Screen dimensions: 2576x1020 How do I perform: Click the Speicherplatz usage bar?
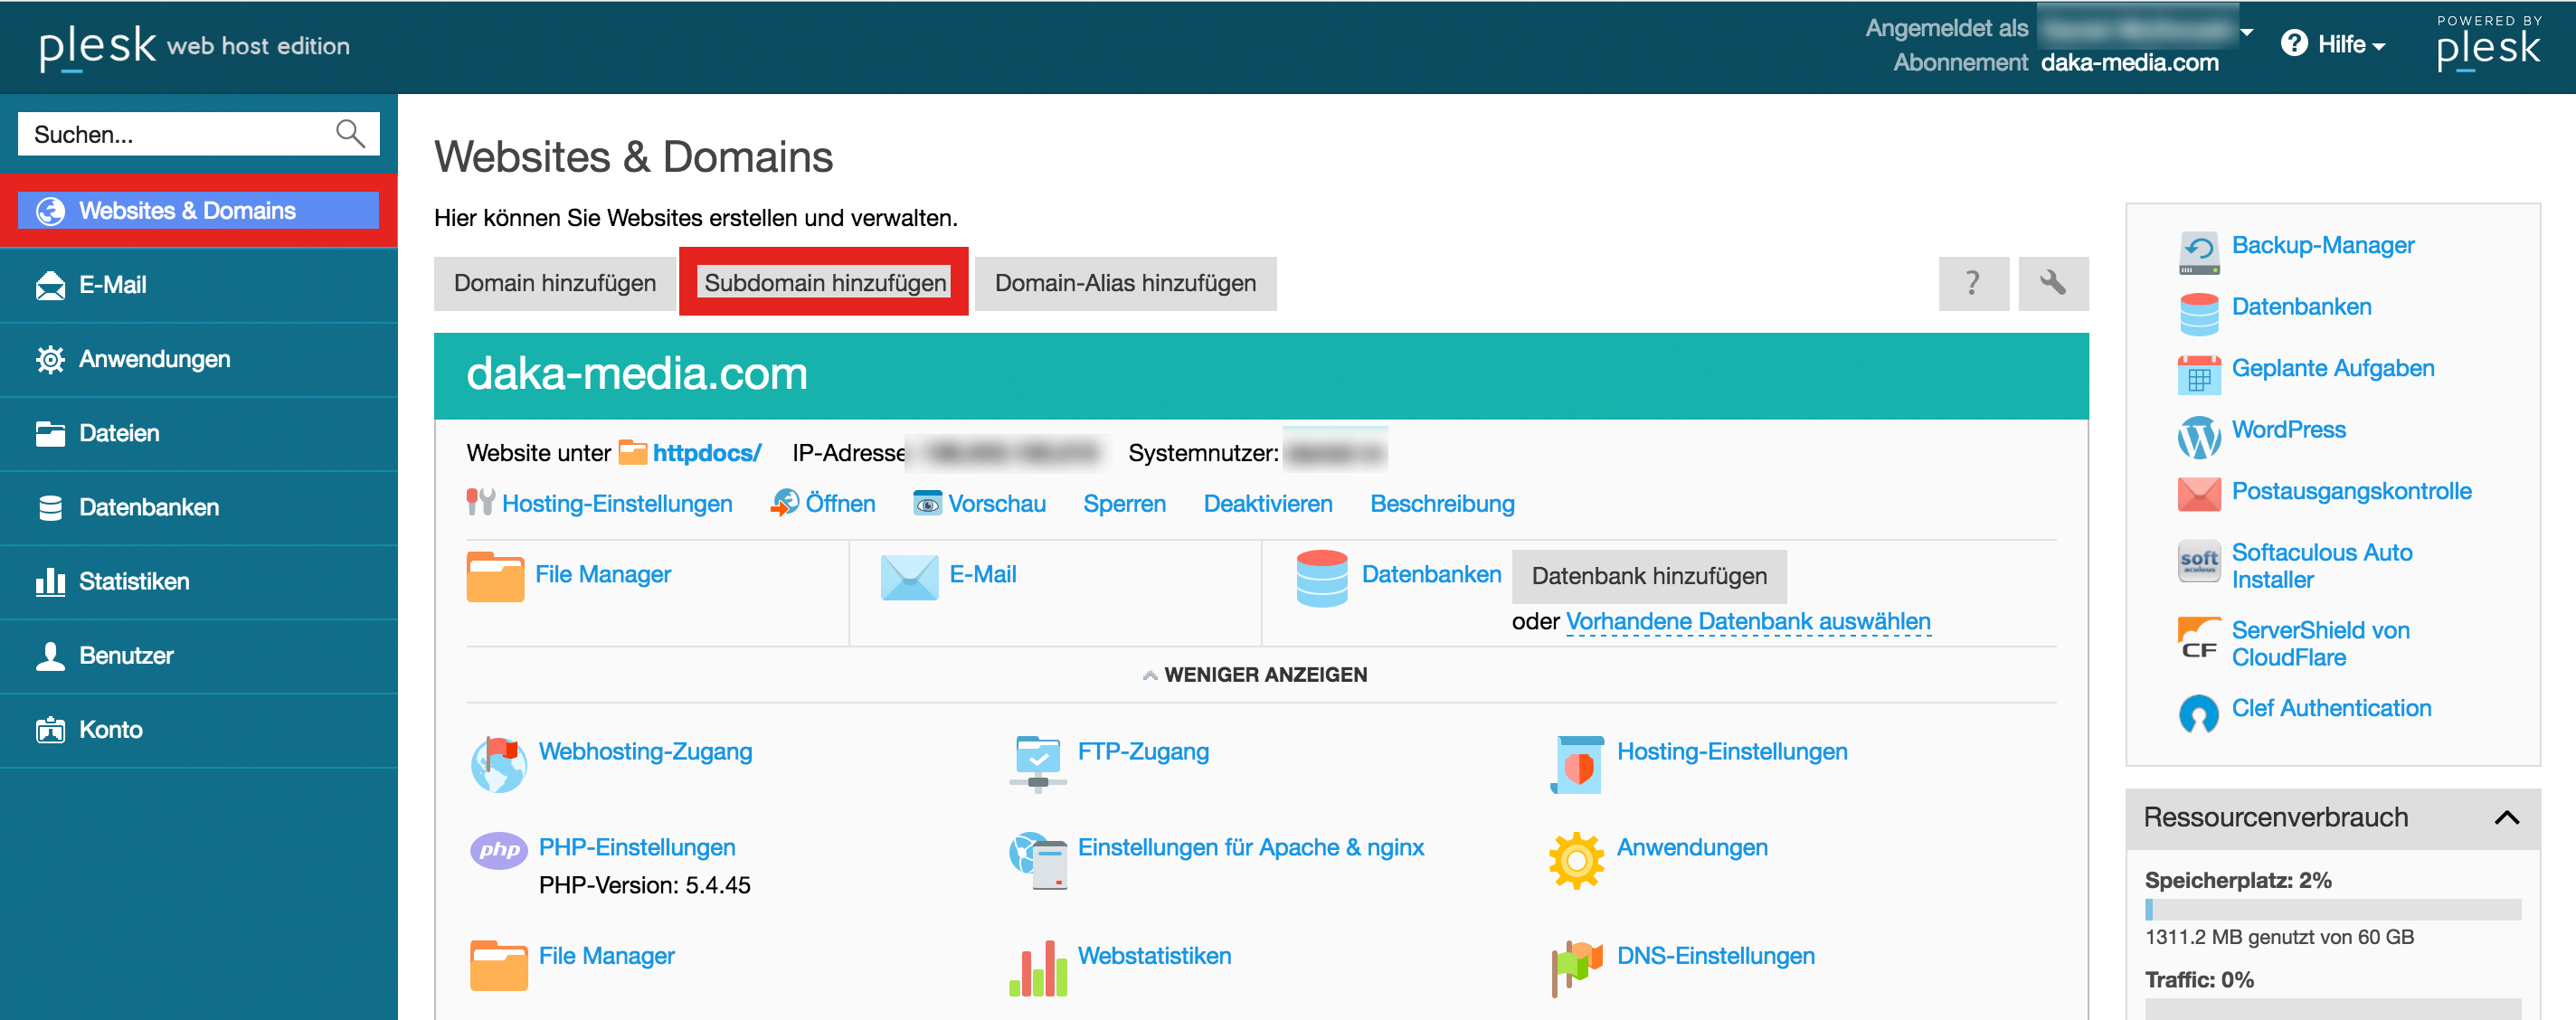tap(2331, 909)
